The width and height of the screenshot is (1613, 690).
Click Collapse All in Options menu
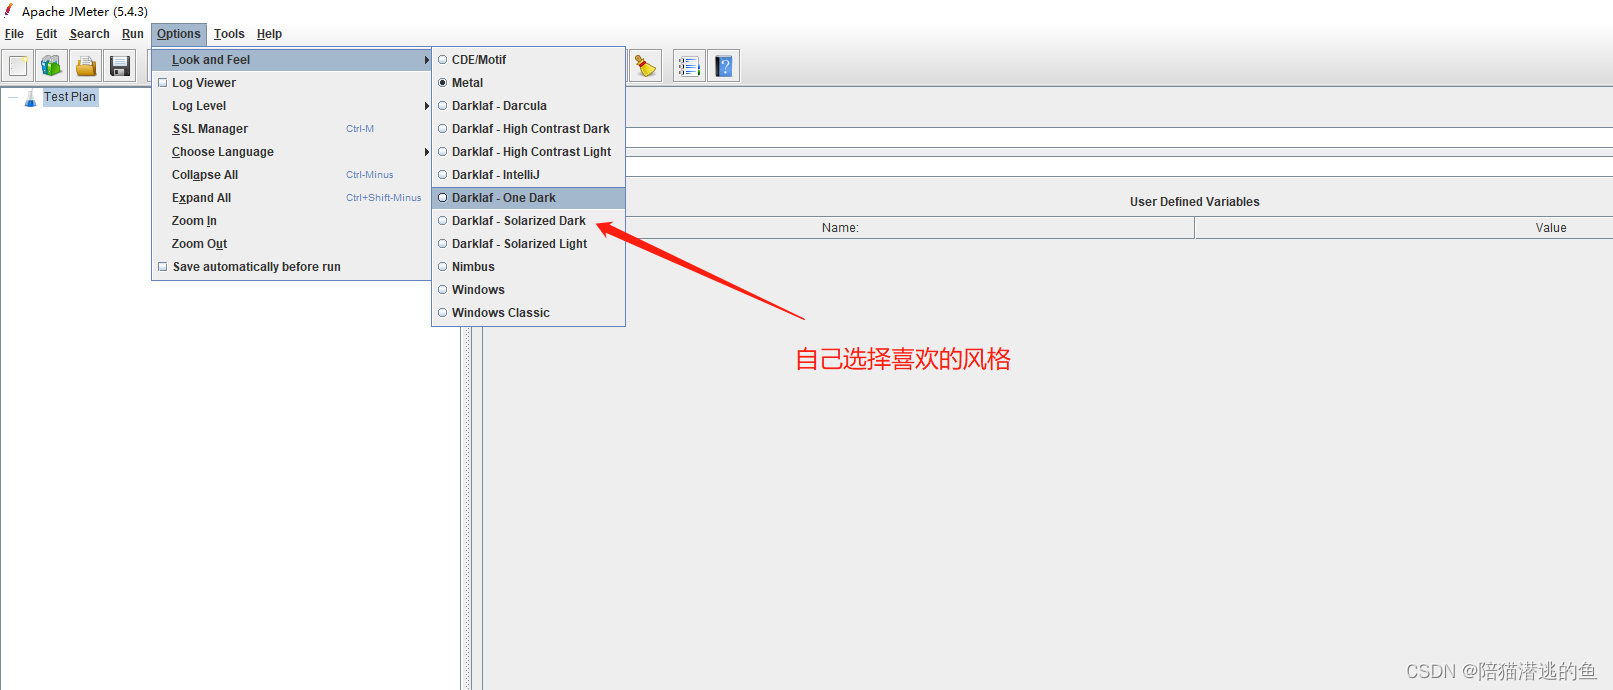click(291, 175)
